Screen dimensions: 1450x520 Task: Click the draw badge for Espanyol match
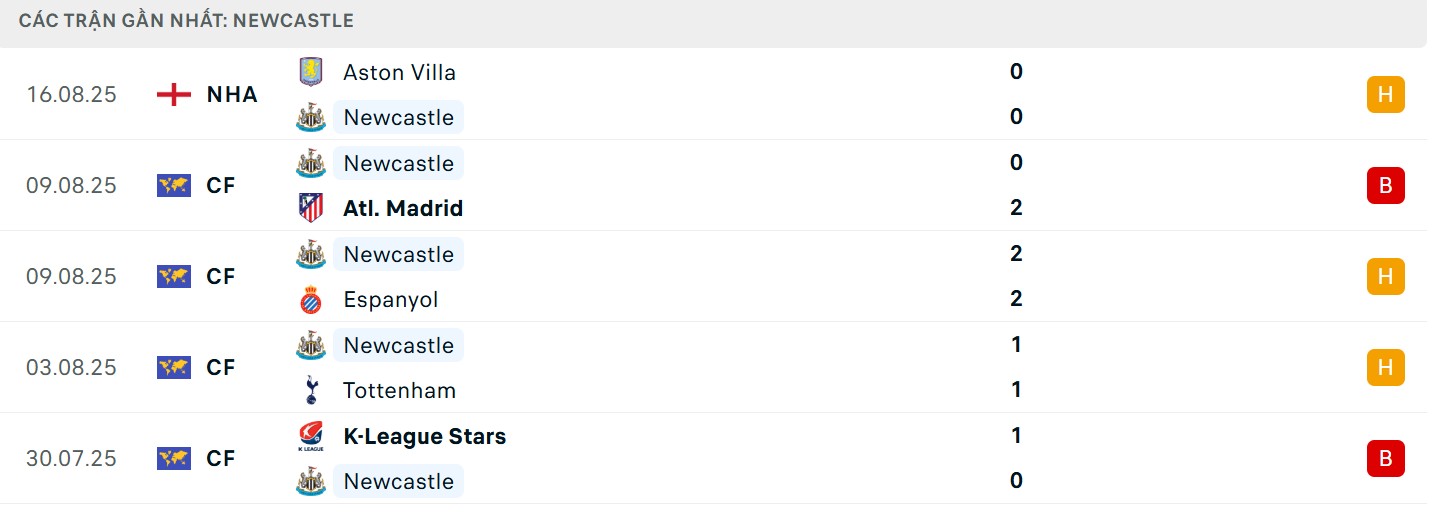(x=1385, y=276)
